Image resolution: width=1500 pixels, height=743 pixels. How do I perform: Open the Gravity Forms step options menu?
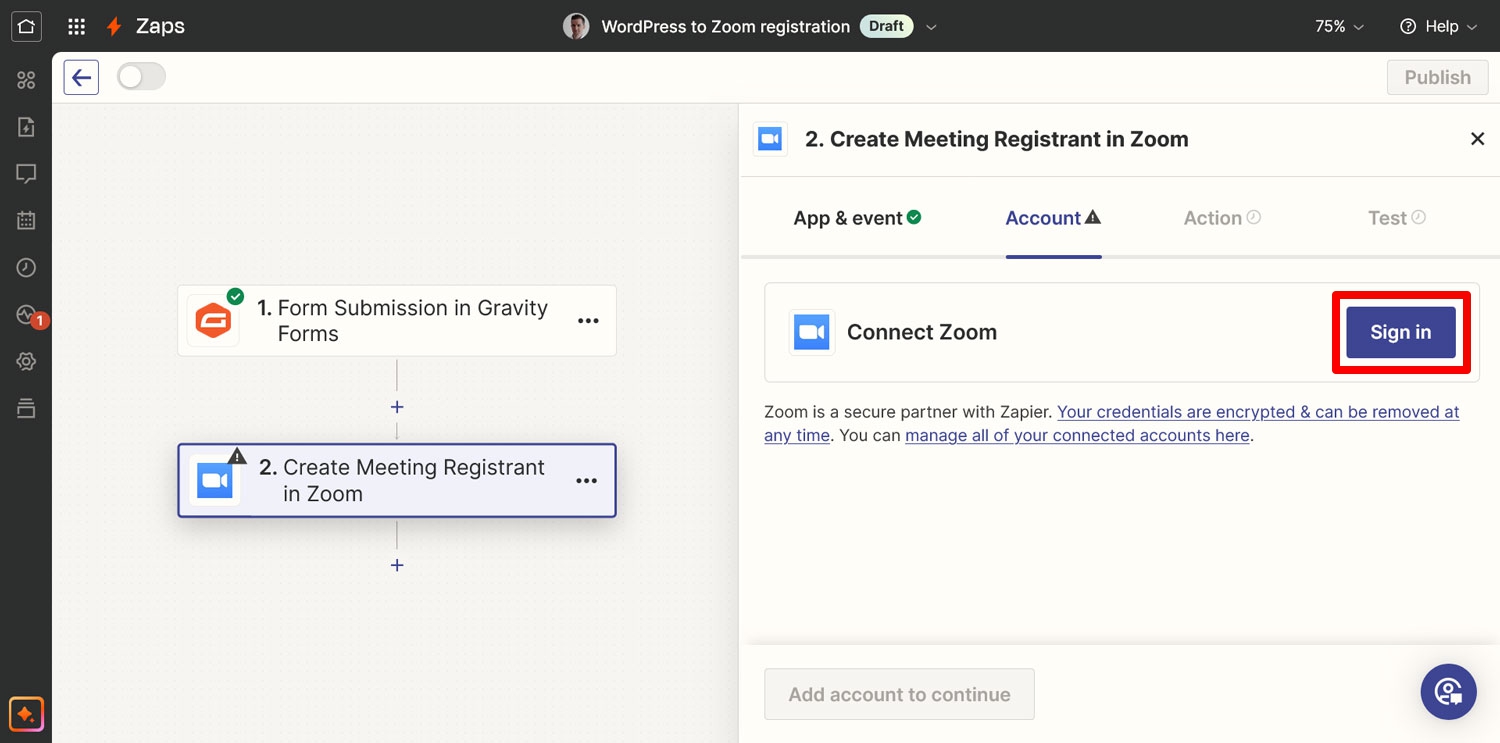tap(588, 321)
